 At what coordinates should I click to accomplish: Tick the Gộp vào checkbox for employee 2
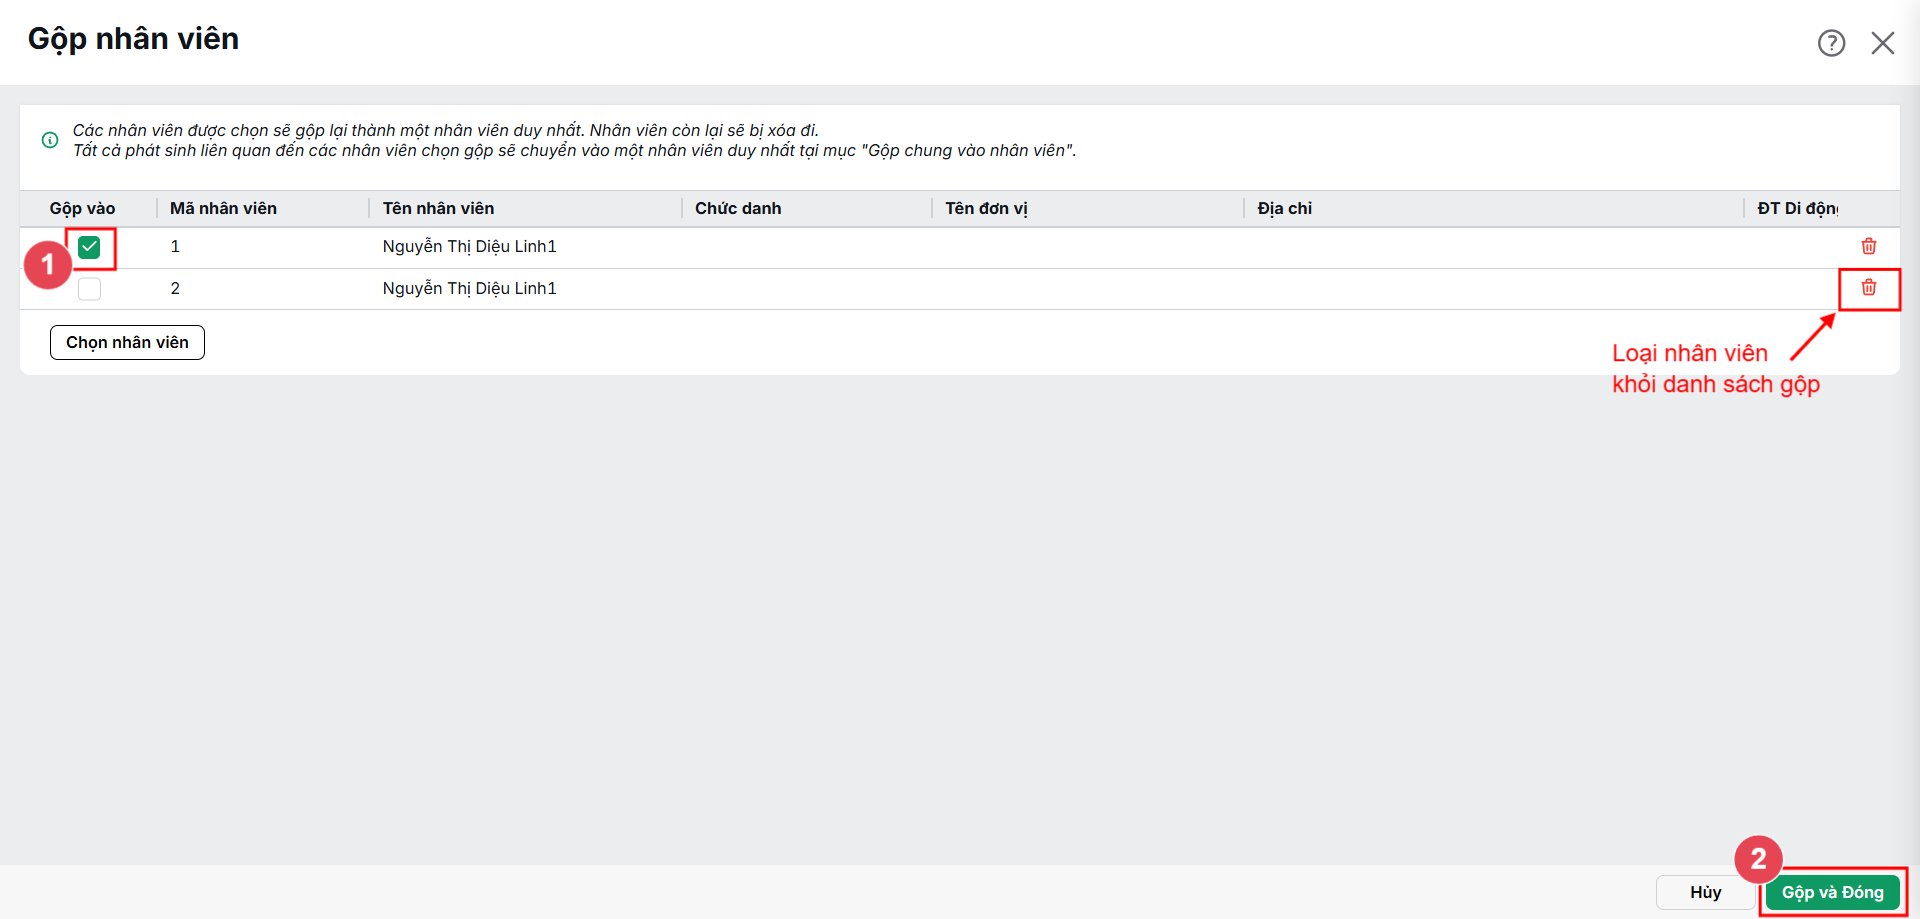point(89,289)
